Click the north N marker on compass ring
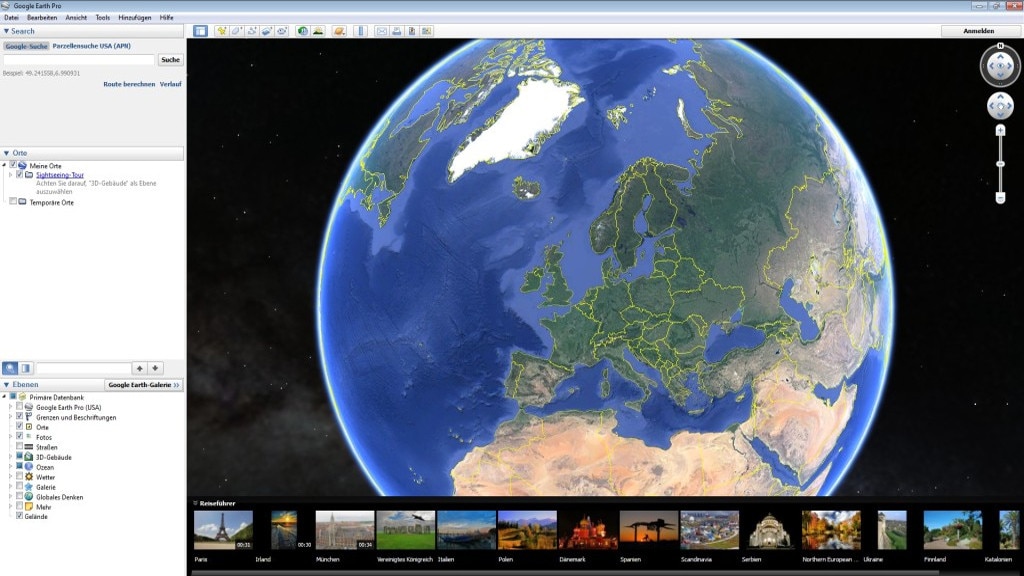This screenshot has height=576, width=1024. pos(1000,46)
